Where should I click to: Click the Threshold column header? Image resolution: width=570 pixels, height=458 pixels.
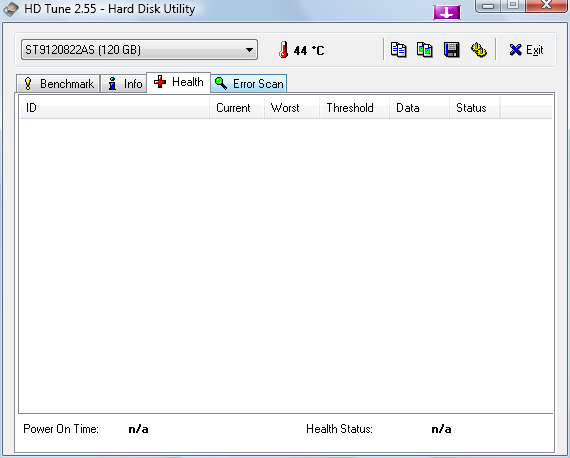(354, 108)
